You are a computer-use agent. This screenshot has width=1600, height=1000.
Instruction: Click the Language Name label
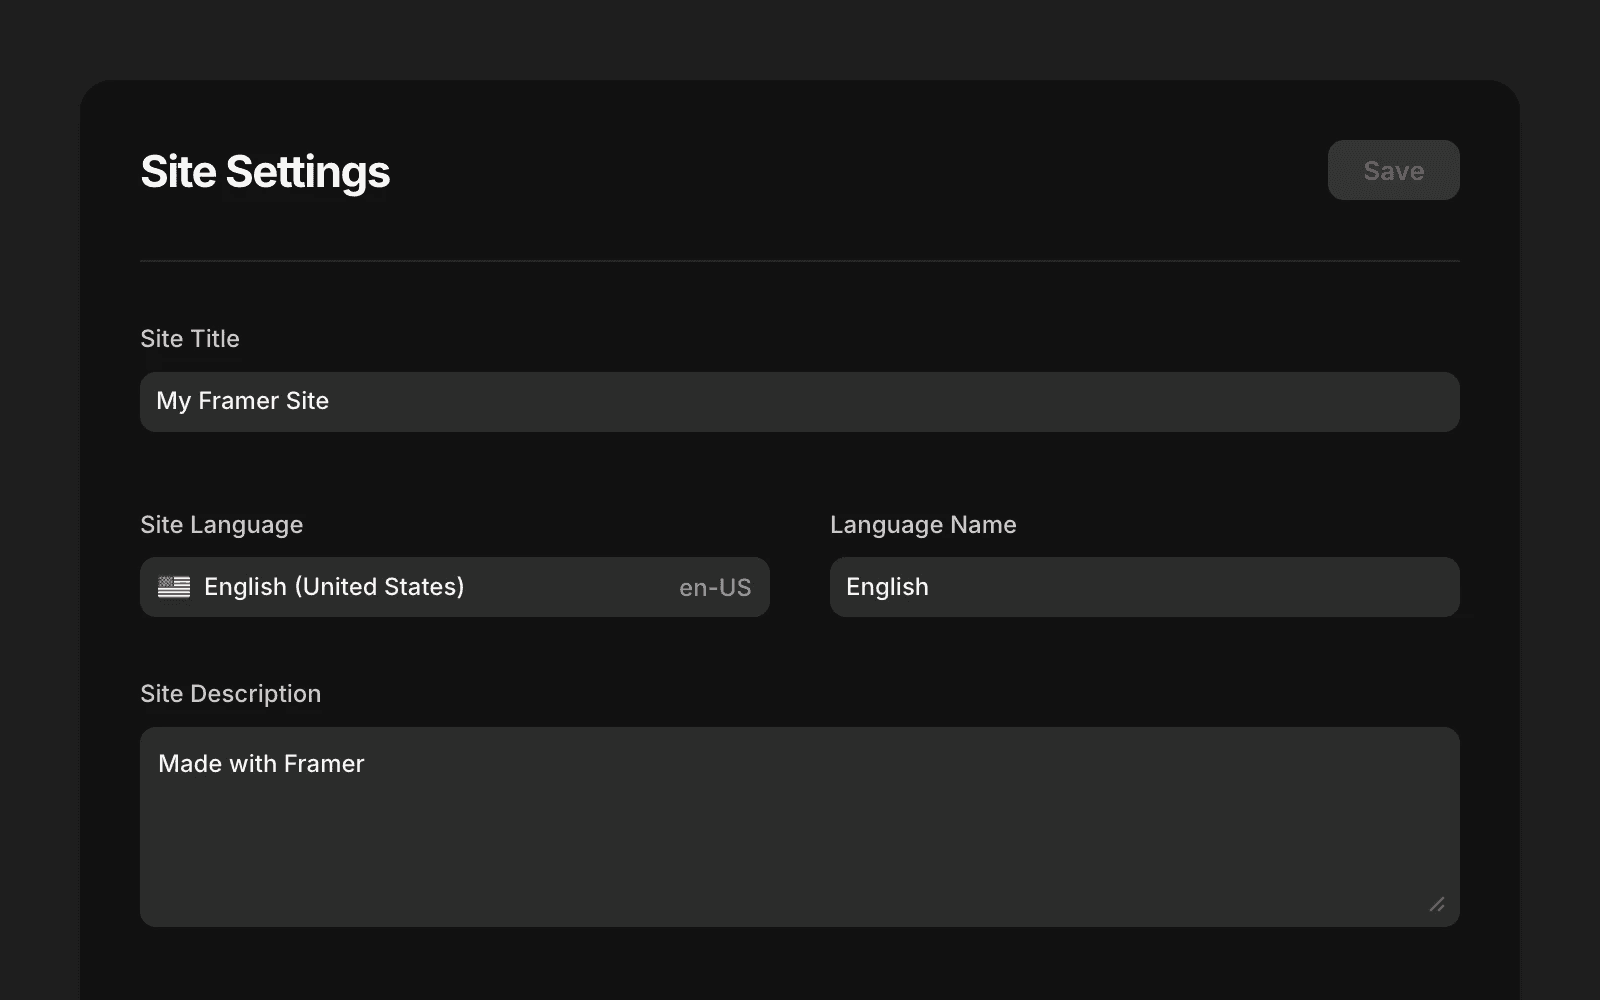923,524
